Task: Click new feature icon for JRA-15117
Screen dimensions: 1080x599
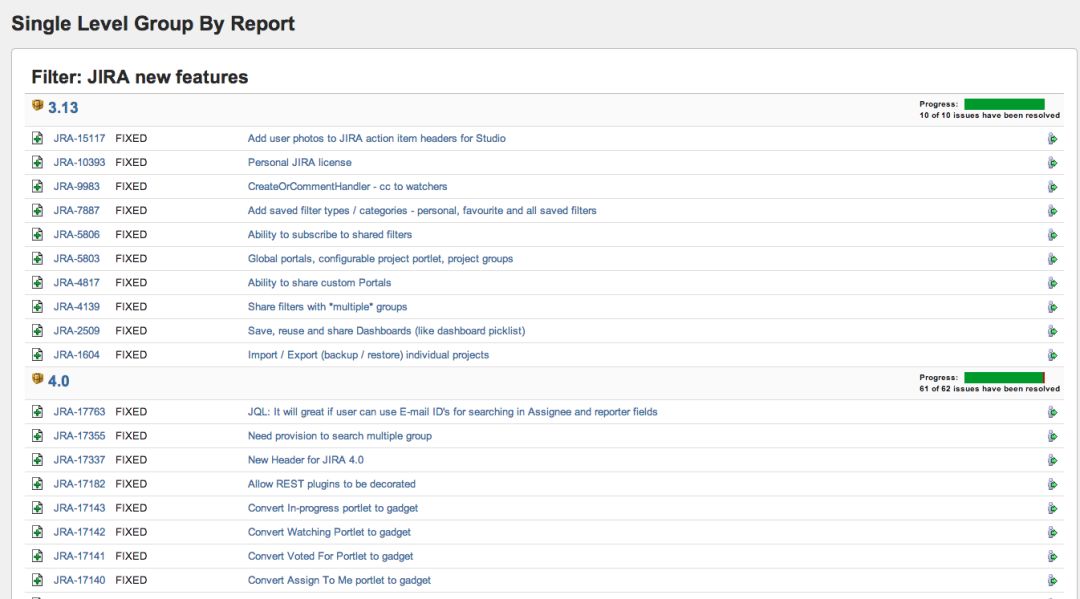Action: pyautogui.click(x=37, y=138)
